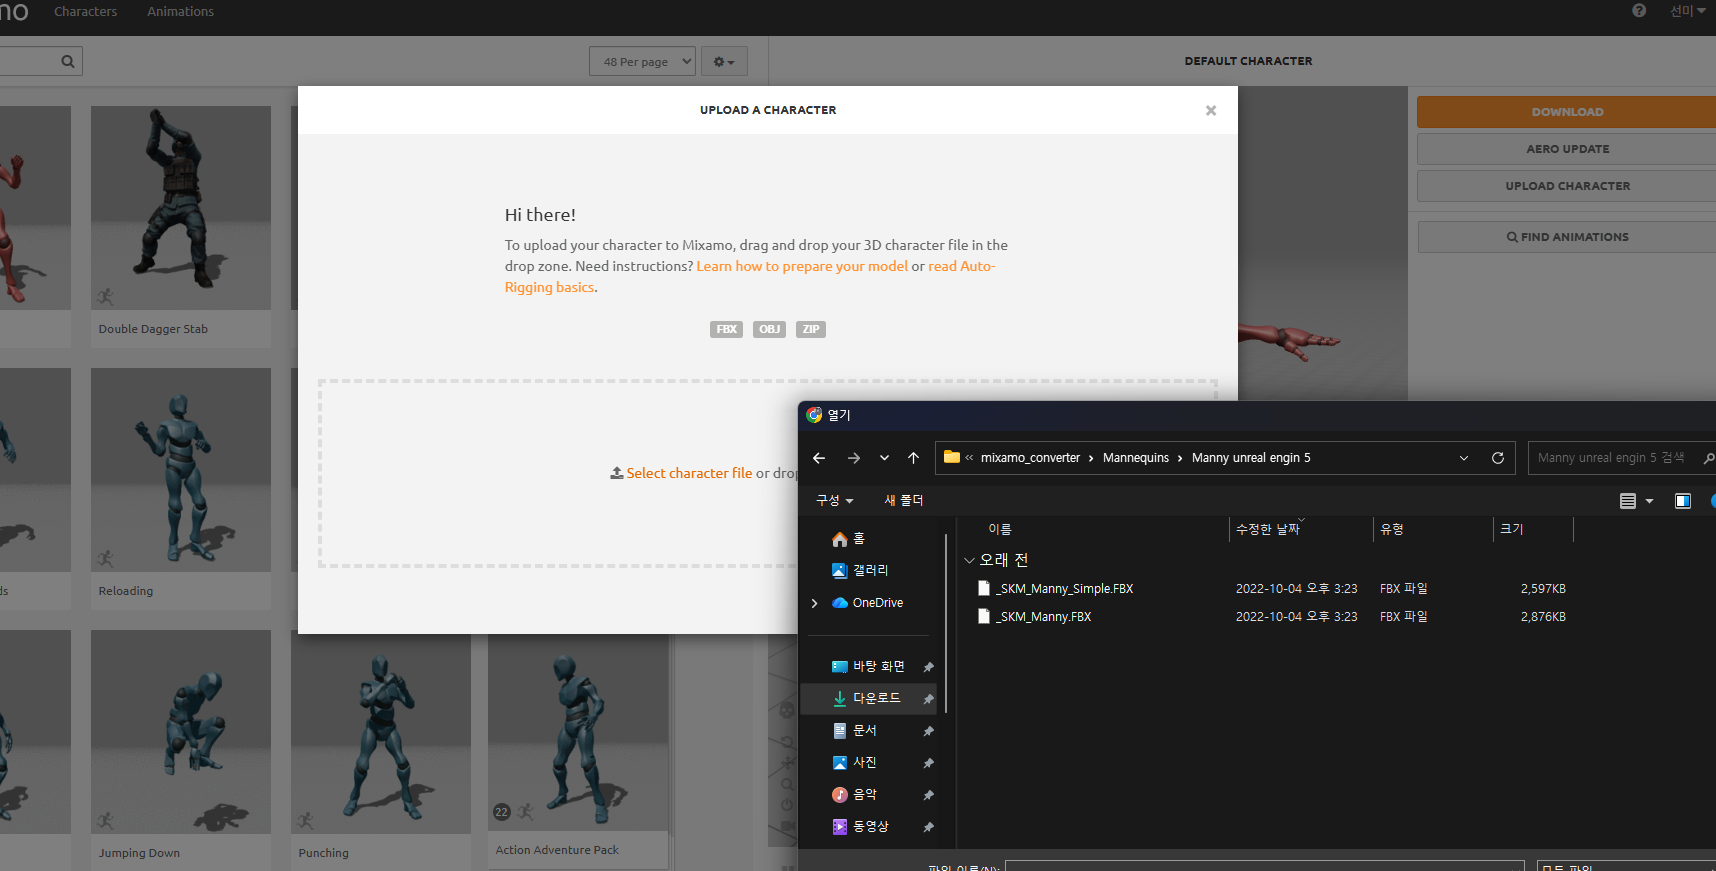Click the pin icon beside 문서
This screenshot has width=1716, height=871.
(928, 731)
